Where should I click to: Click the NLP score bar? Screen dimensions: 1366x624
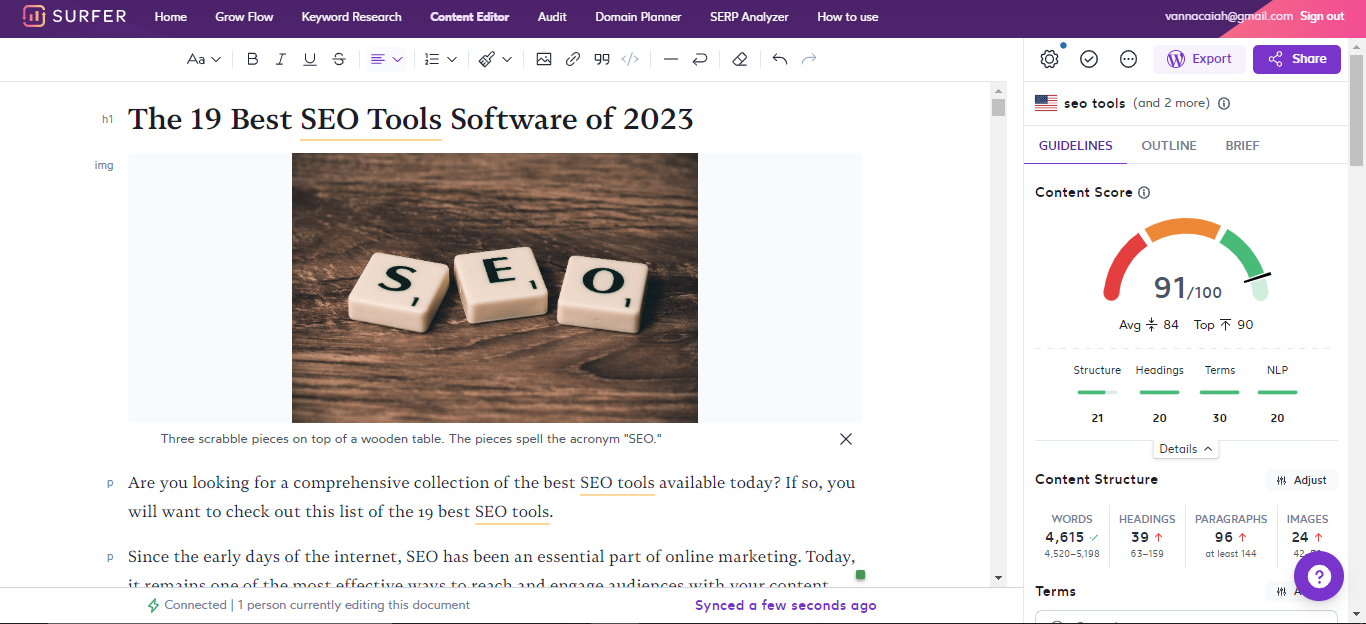[x=1277, y=392]
